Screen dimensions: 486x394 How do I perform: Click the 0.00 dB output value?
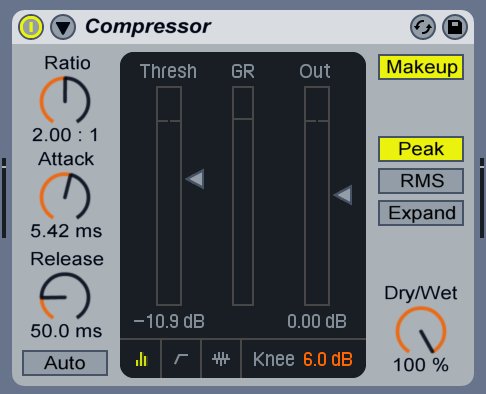(317, 321)
